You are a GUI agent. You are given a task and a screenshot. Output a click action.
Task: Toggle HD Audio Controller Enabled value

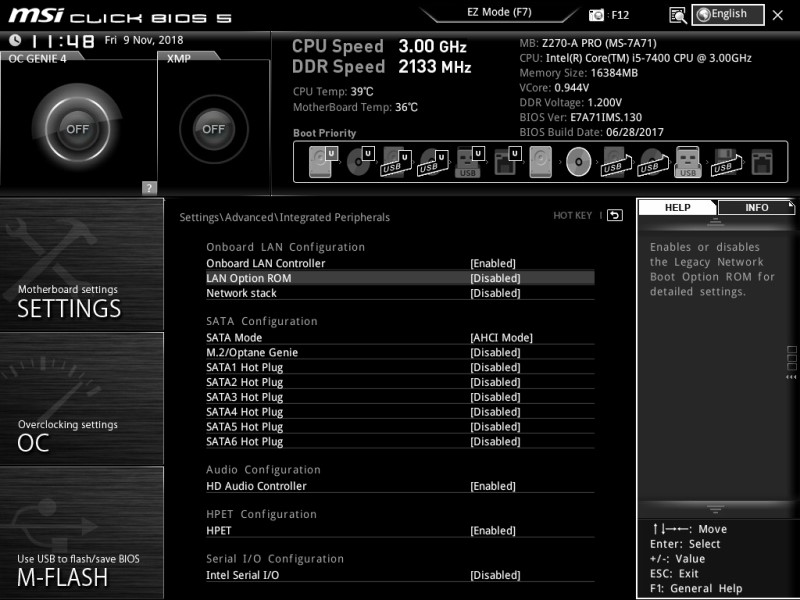click(x=493, y=486)
